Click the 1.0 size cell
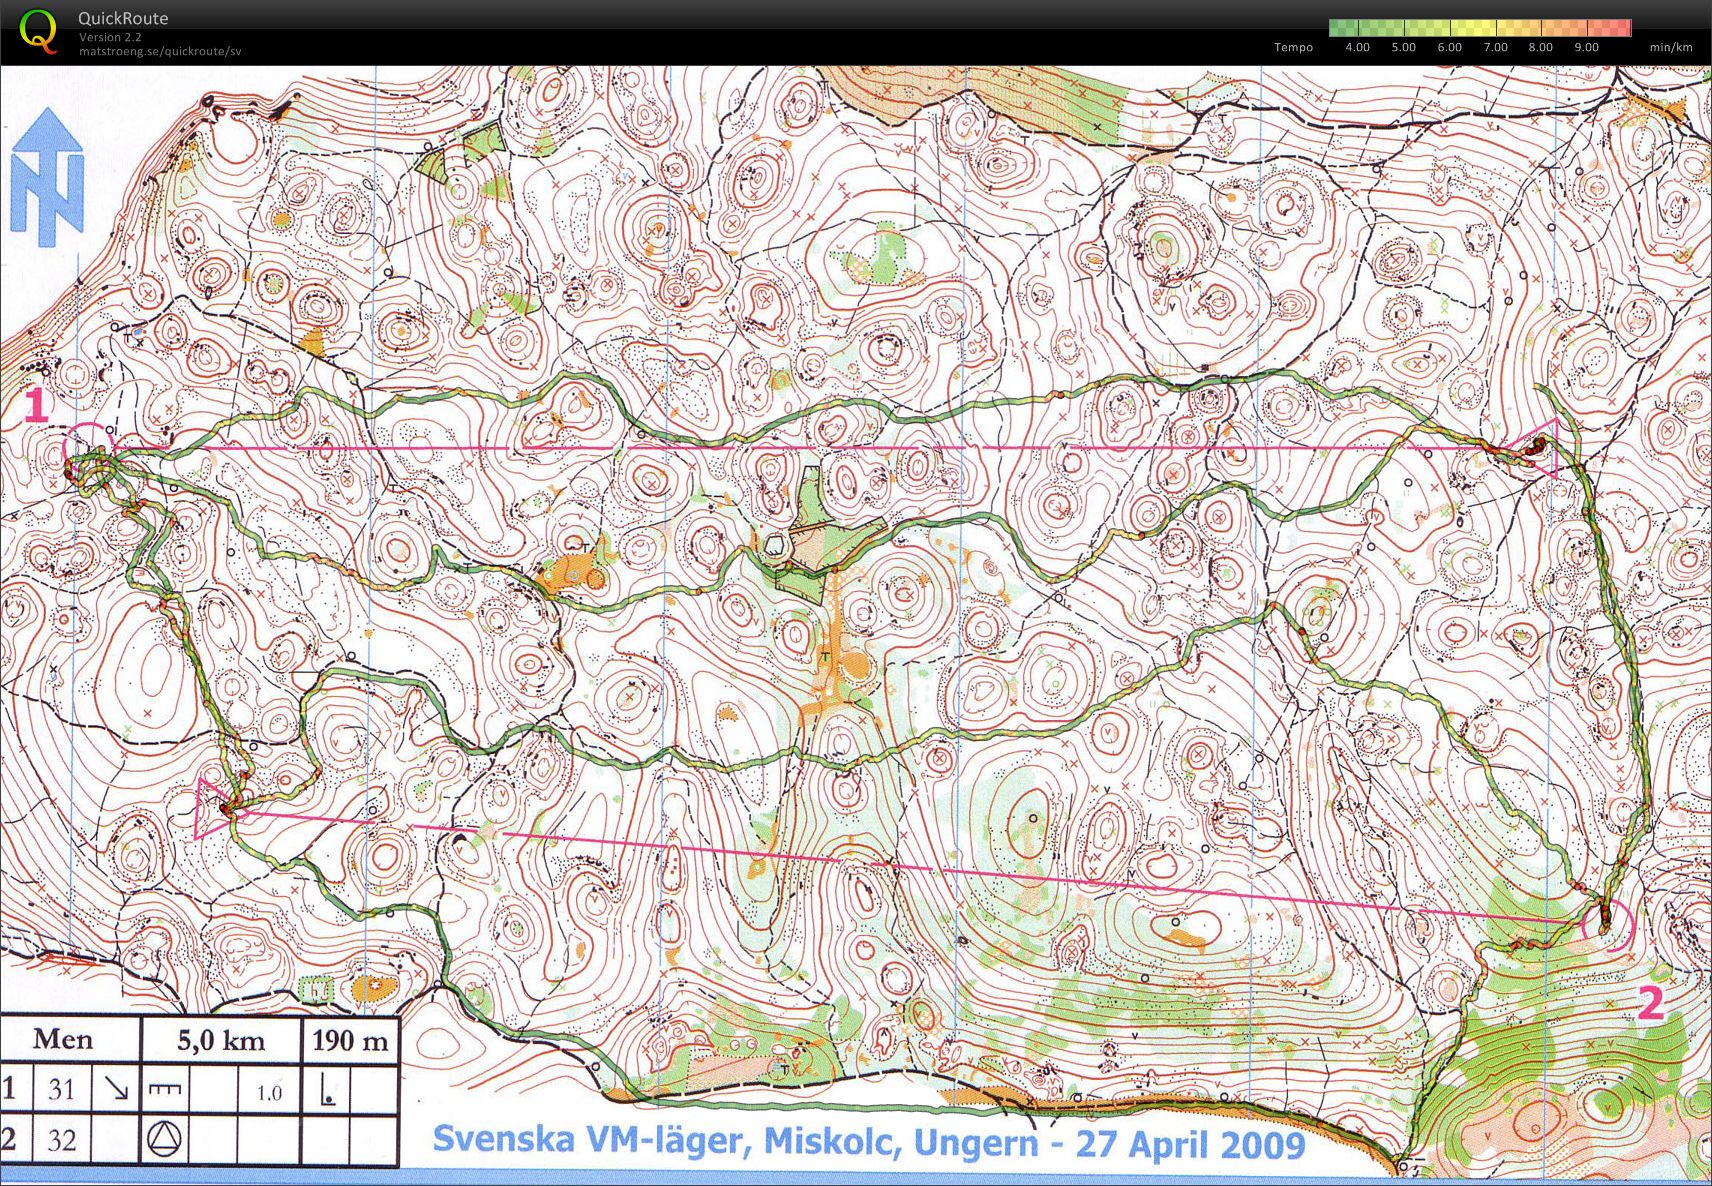The image size is (1712, 1186). click(269, 1092)
